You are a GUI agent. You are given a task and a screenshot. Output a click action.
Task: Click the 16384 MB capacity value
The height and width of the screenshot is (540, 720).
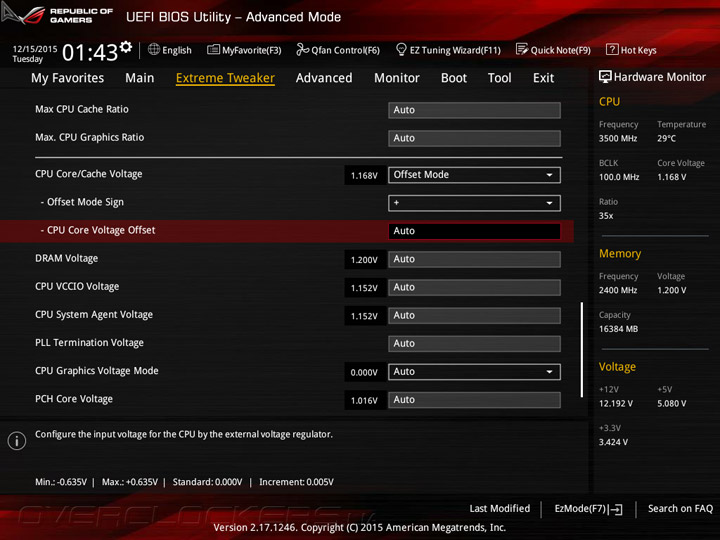(619, 329)
